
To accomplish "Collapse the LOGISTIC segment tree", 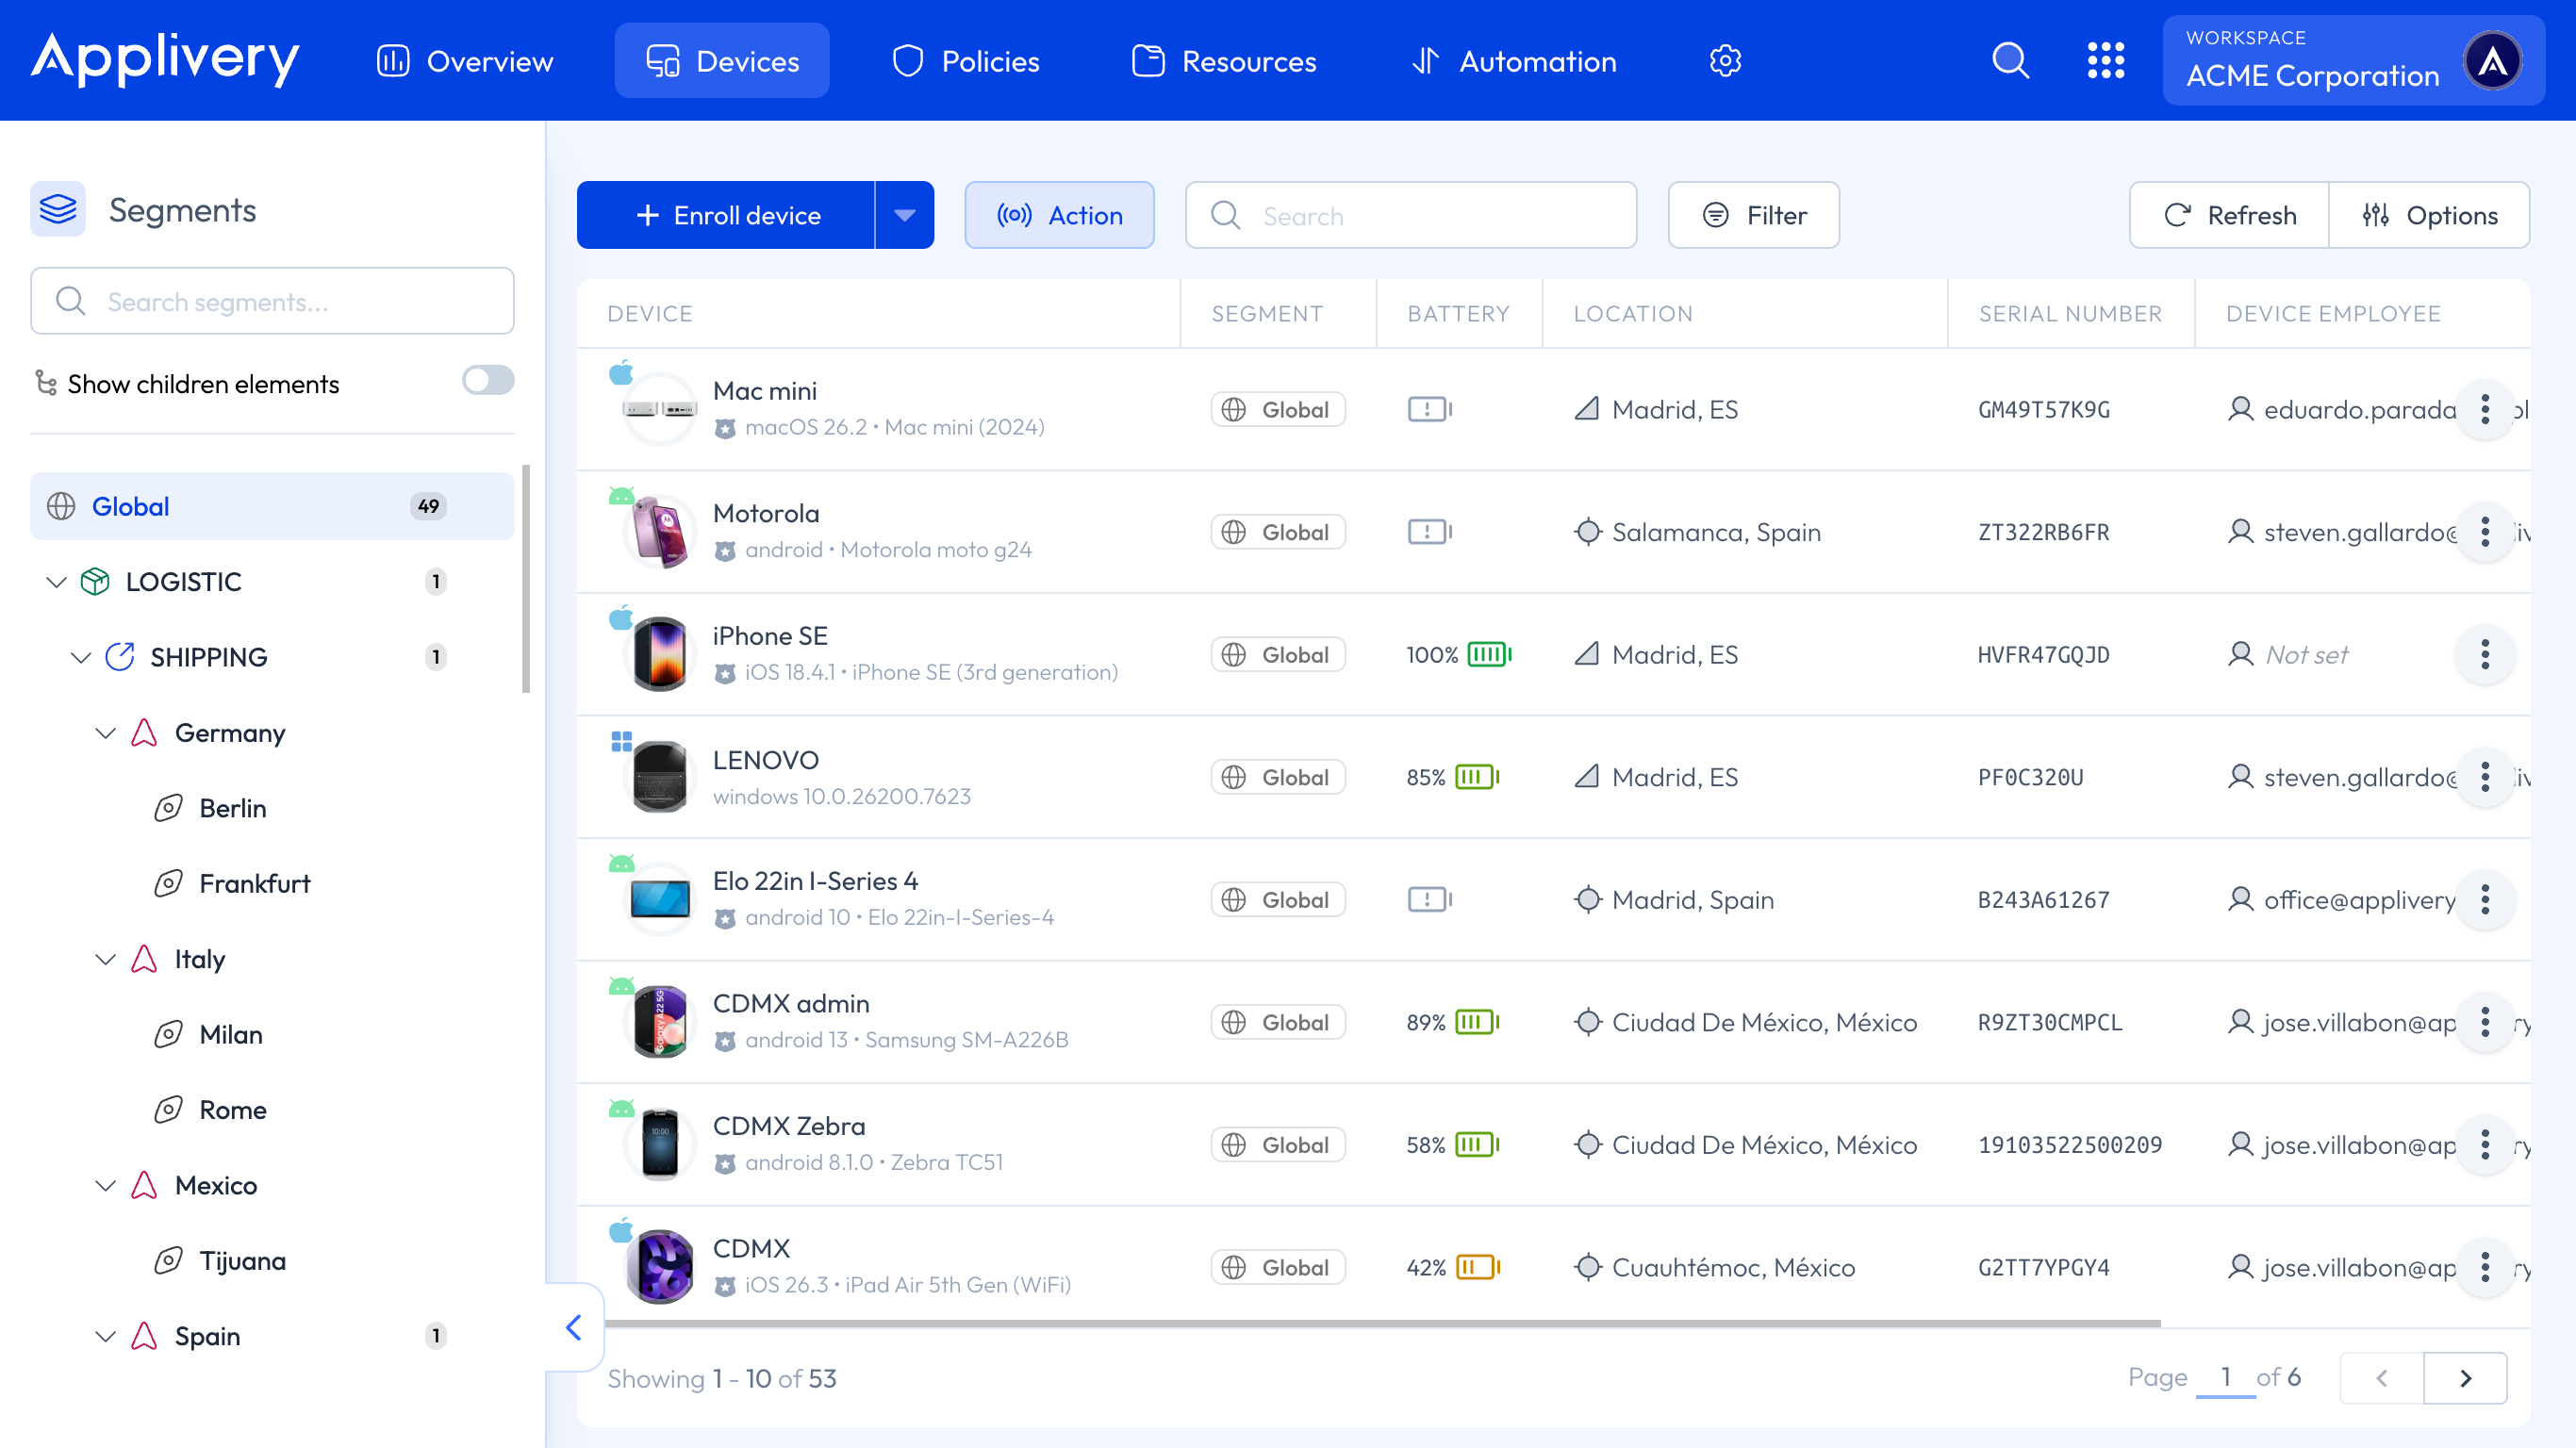I will pos(57,582).
